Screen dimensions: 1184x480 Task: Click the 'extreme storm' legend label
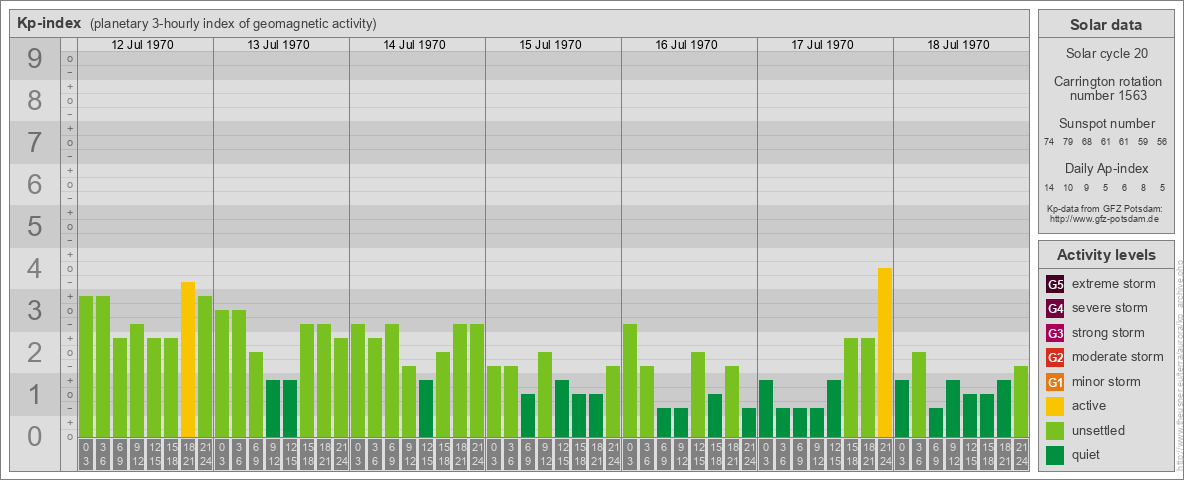(1114, 284)
